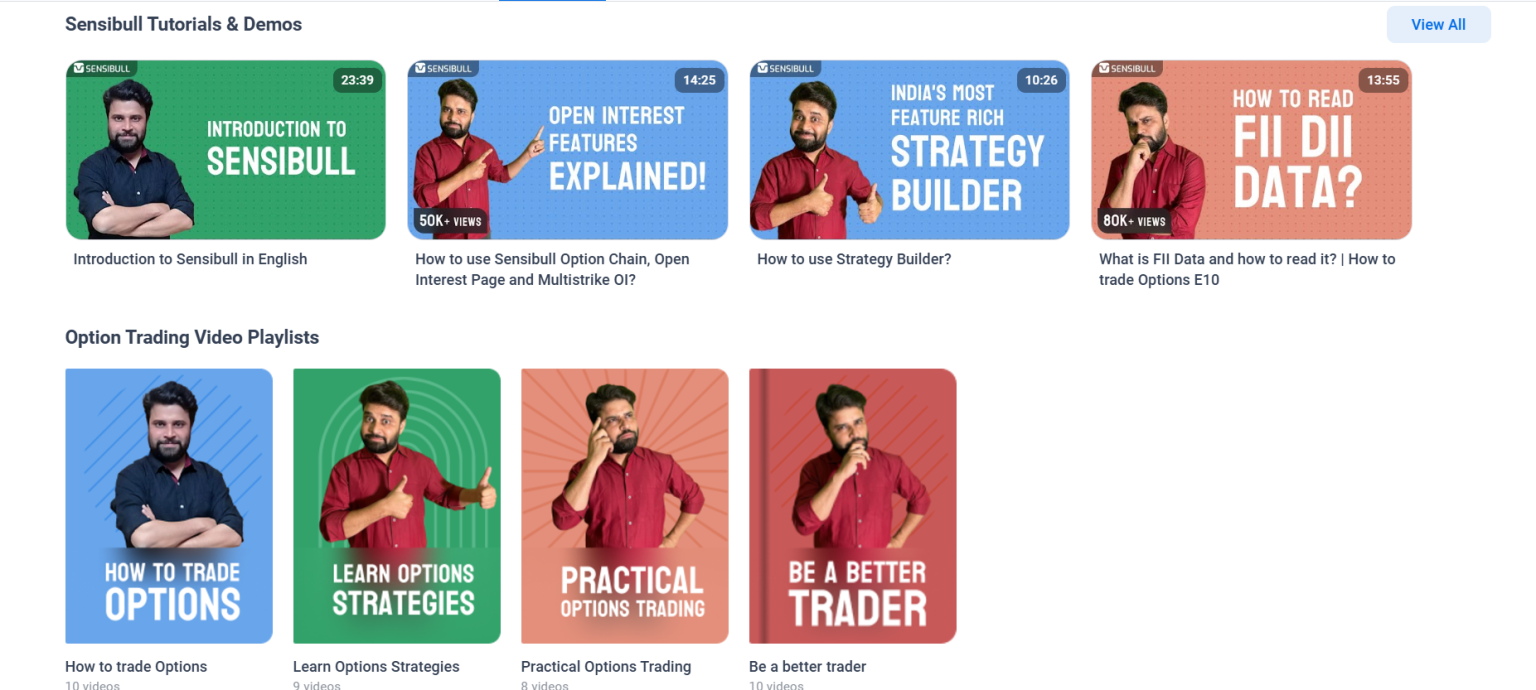The image size is (1536, 690).
Task: Click the Be a better trader playlist label
Action: point(807,666)
